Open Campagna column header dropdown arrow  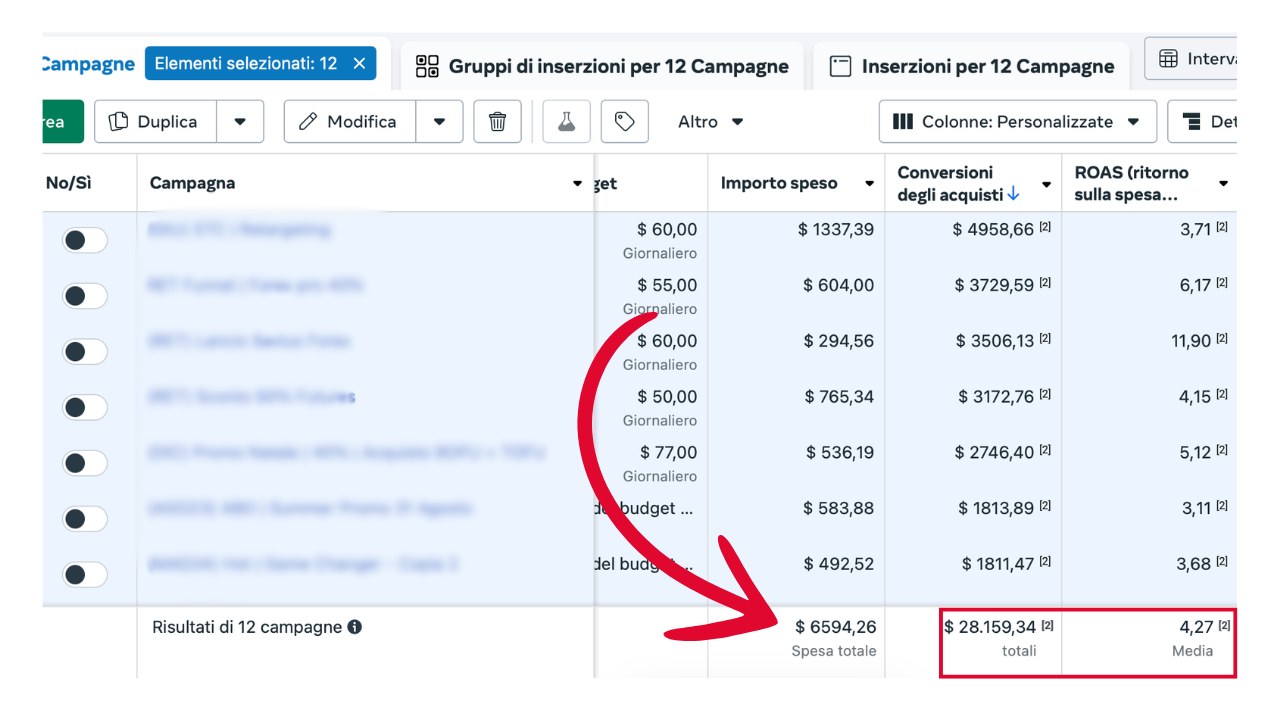coord(577,184)
